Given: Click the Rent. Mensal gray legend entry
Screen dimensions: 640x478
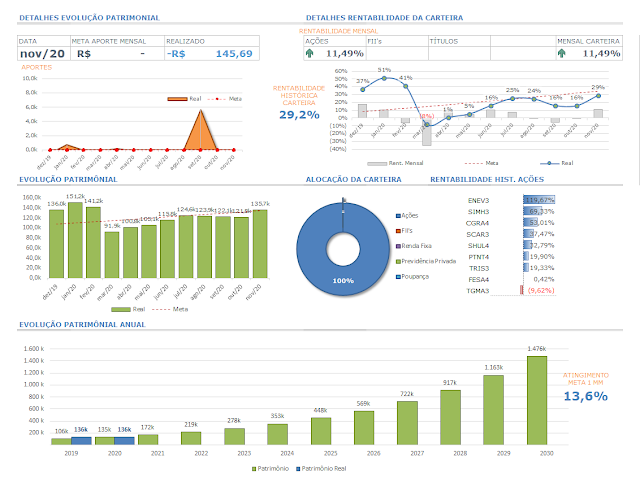Looking at the screenshot, I should coord(395,163).
